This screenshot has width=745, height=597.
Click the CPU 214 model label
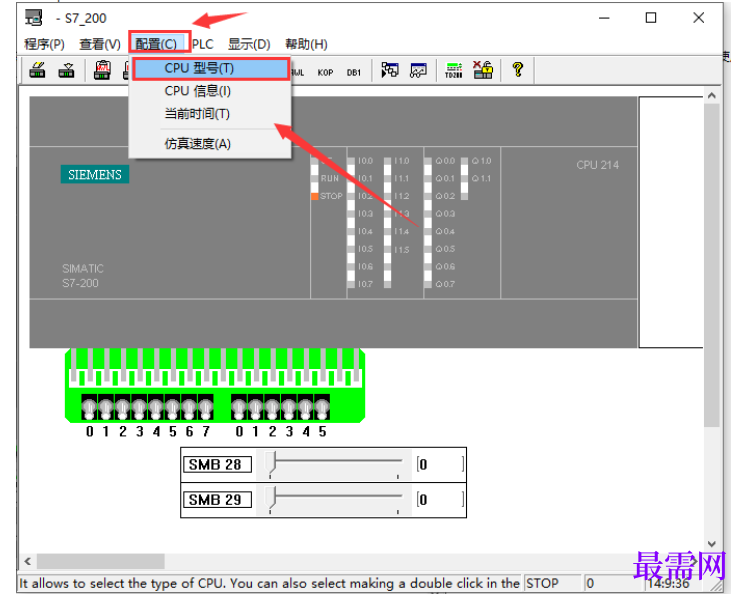[597, 165]
